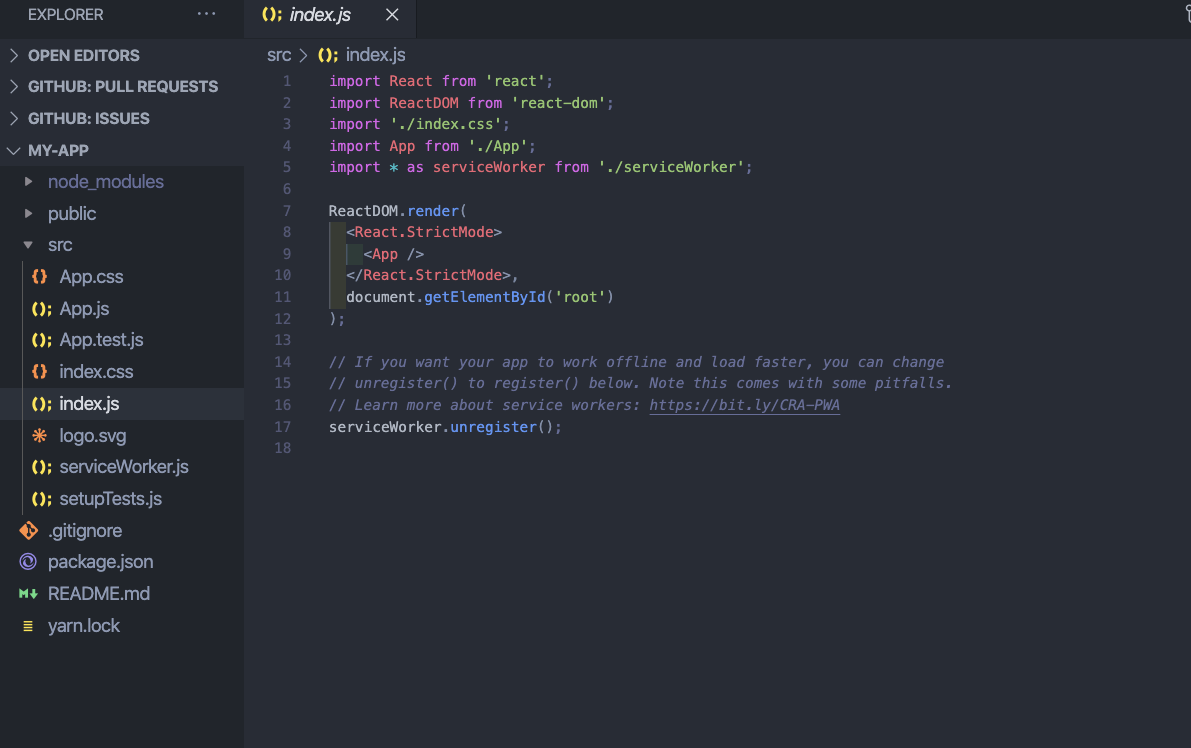Click the yarn icon beside yarn.lock

click(28, 625)
